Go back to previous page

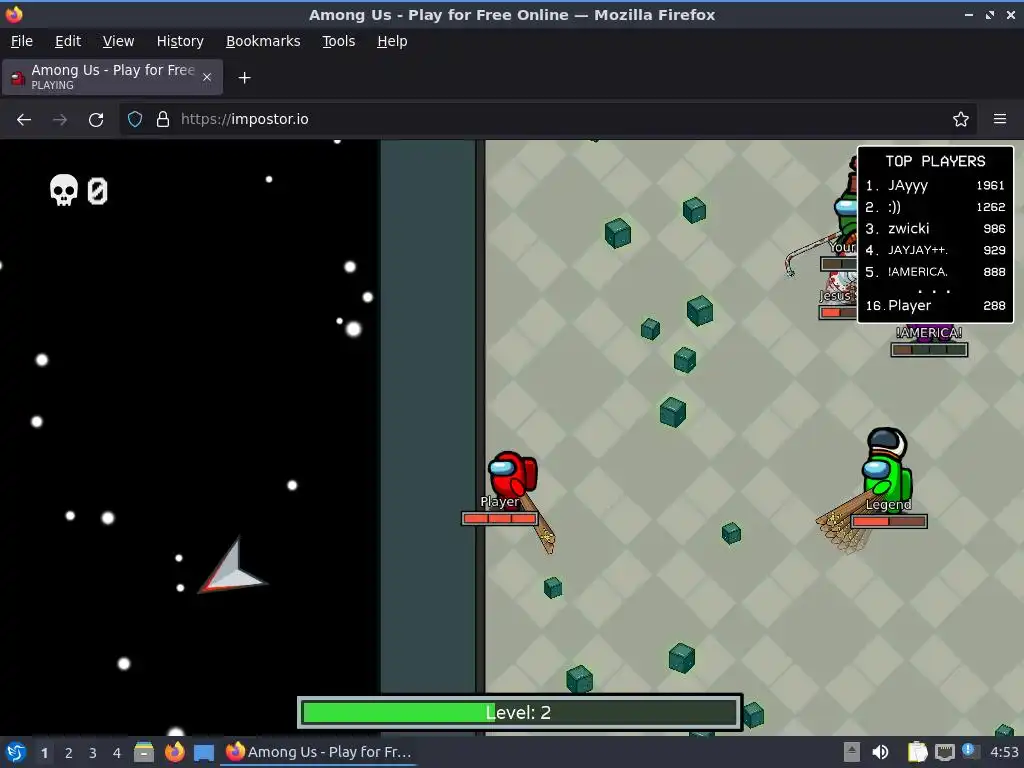(x=24, y=120)
